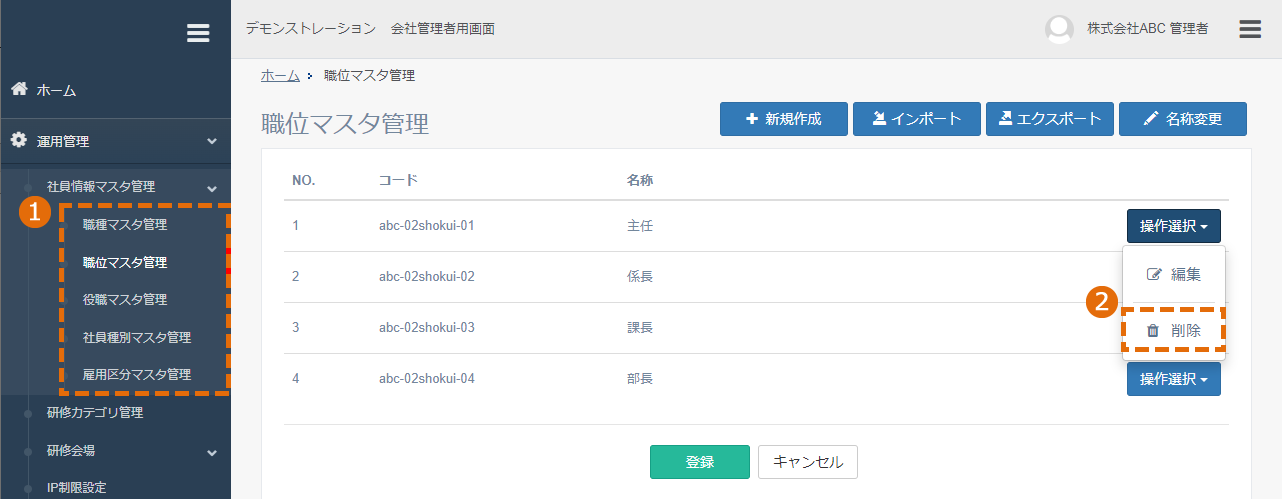Click the export icon on エクスポート button
This screenshot has width=1282, height=499.
click(x=1004, y=119)
